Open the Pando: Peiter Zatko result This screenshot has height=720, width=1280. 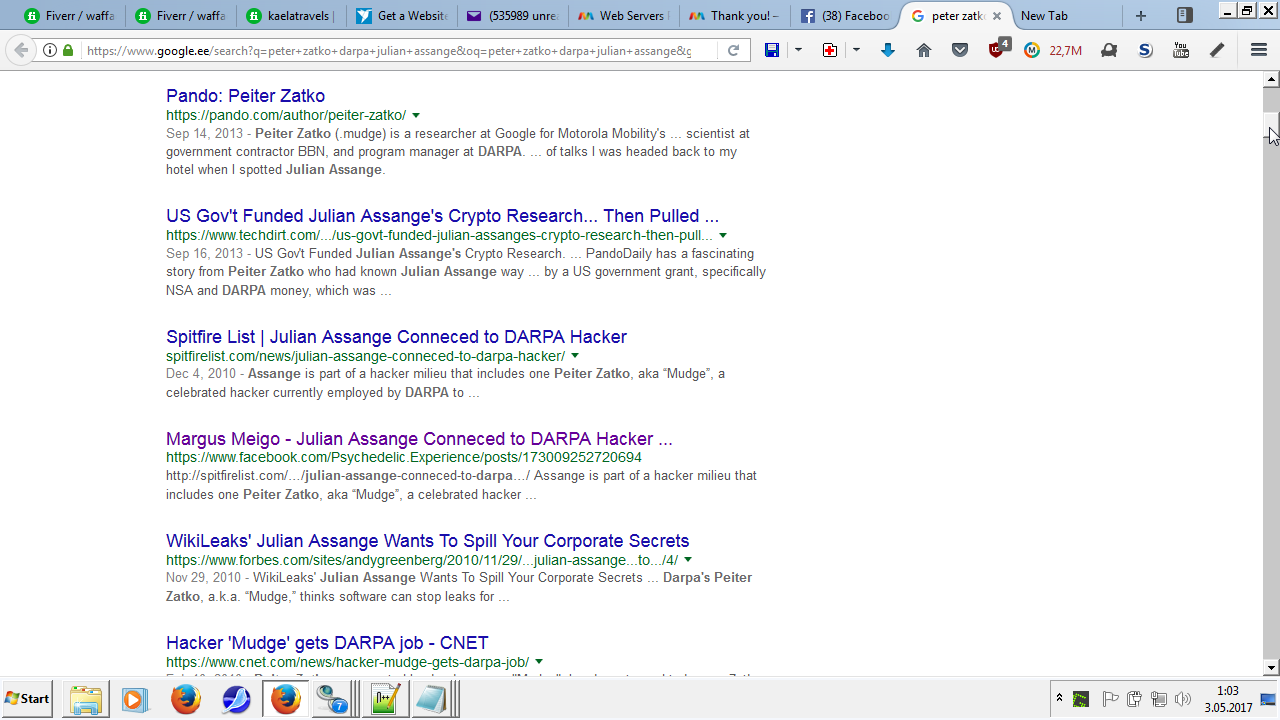coord(245,96)
